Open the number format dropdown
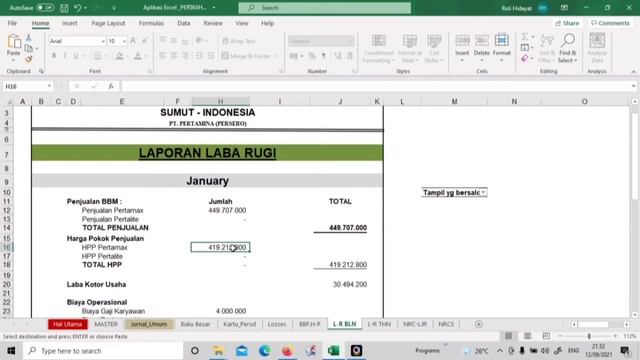This screenshot has width=640, height=360. pos(351,41)
